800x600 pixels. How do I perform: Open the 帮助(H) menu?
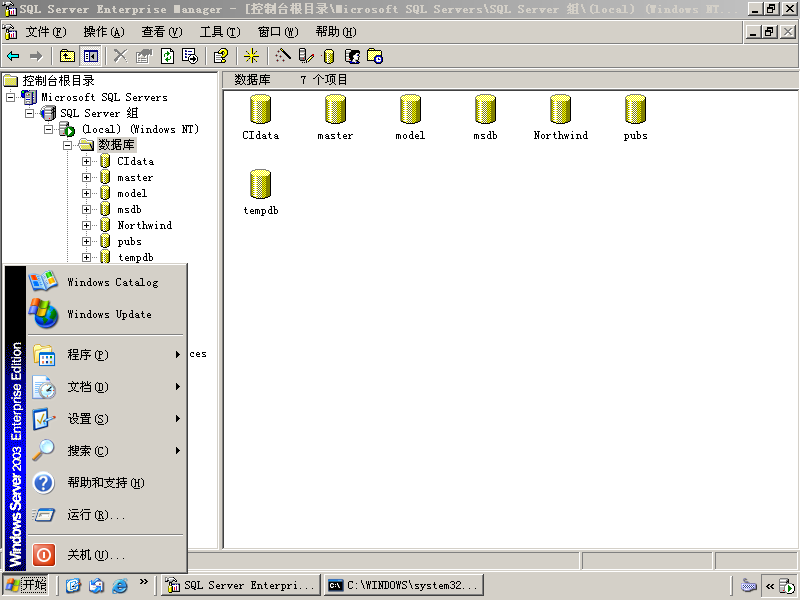point(336,32)
